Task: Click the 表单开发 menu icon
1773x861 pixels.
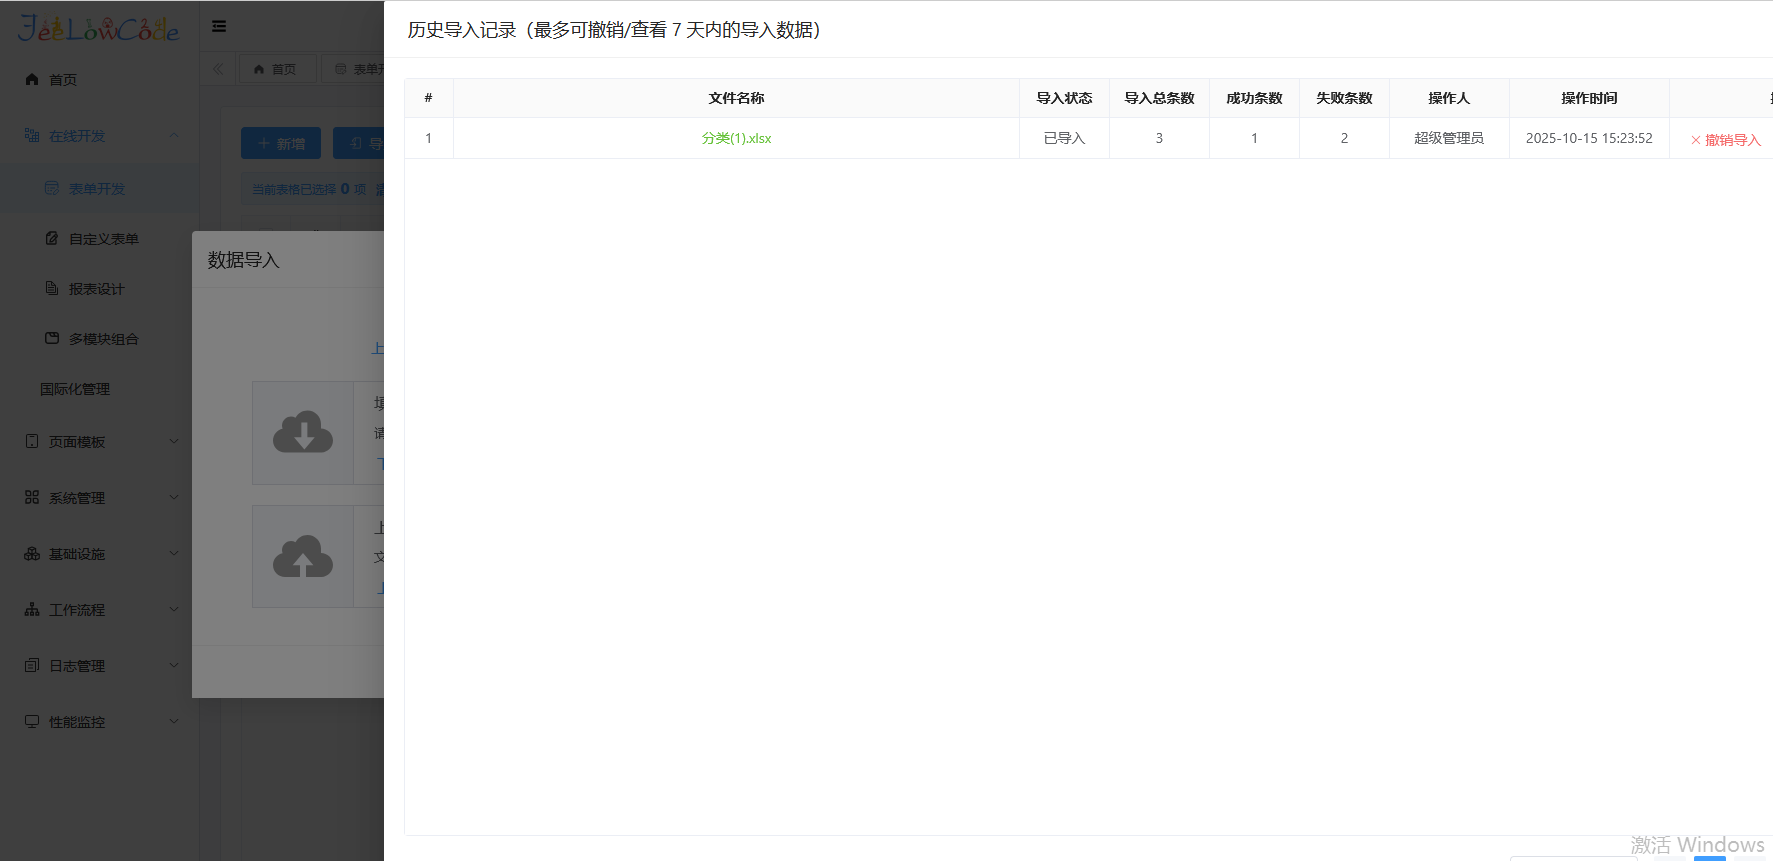Action: [x=52, y=188]
